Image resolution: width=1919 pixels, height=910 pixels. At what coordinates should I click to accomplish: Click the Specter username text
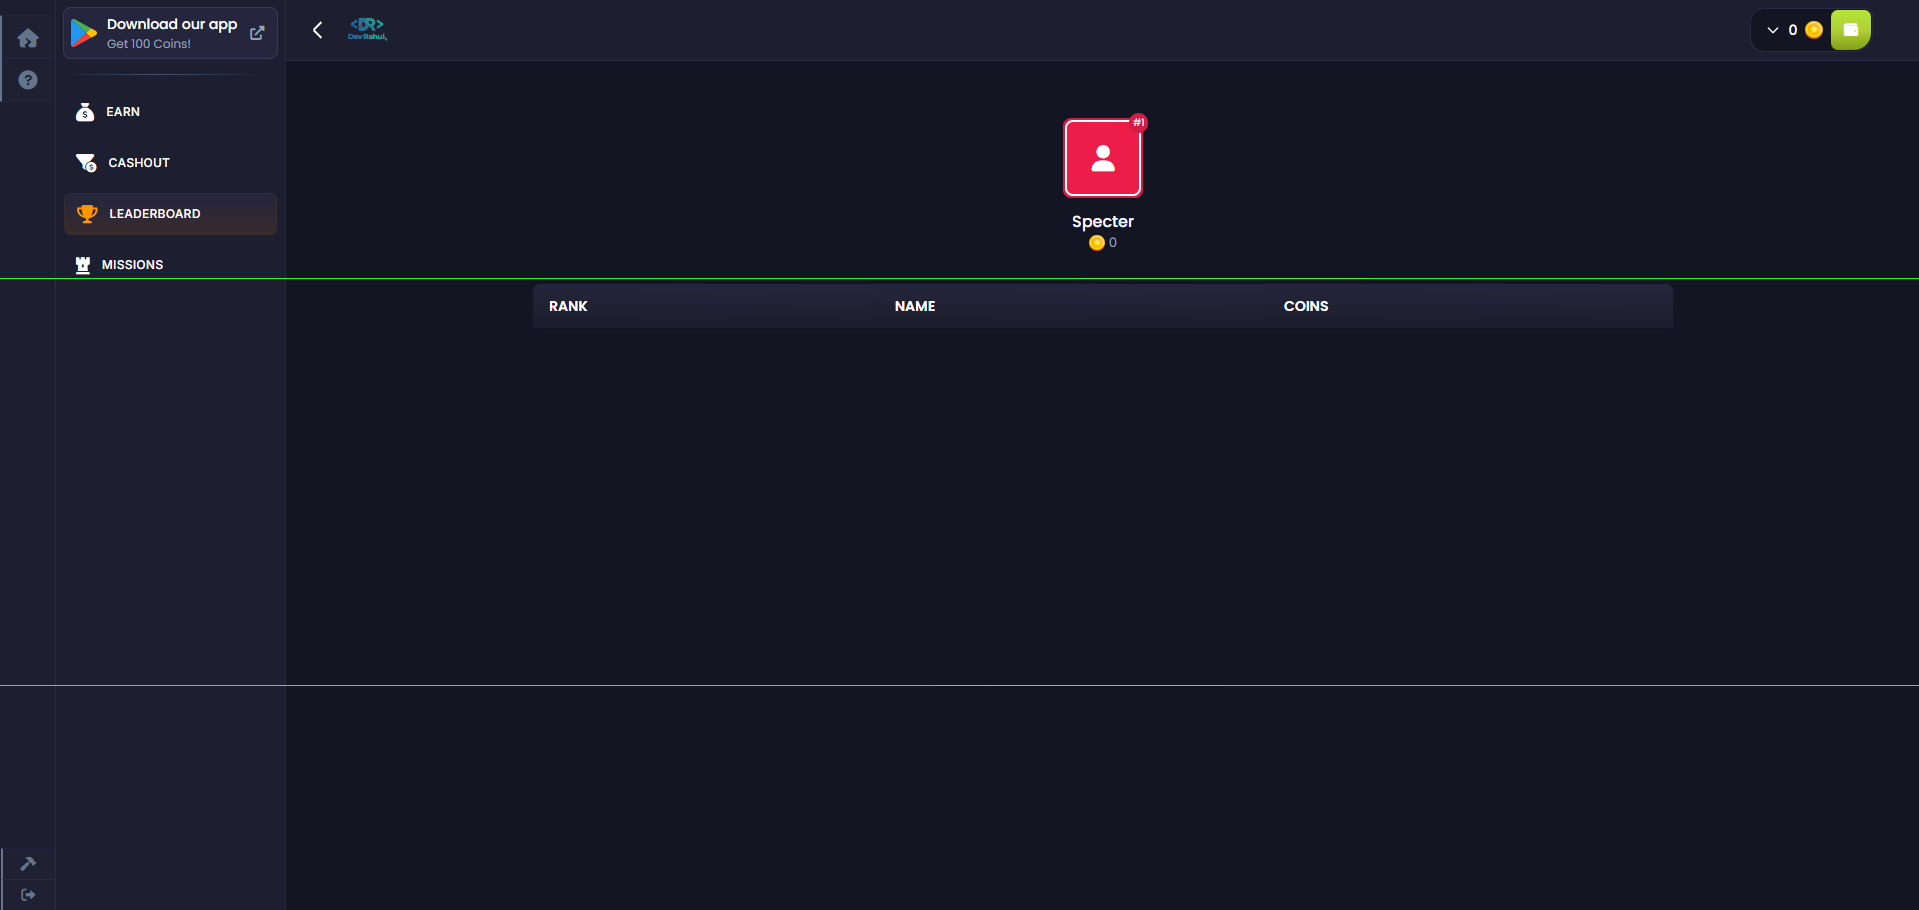click(x=1102, y=221)
